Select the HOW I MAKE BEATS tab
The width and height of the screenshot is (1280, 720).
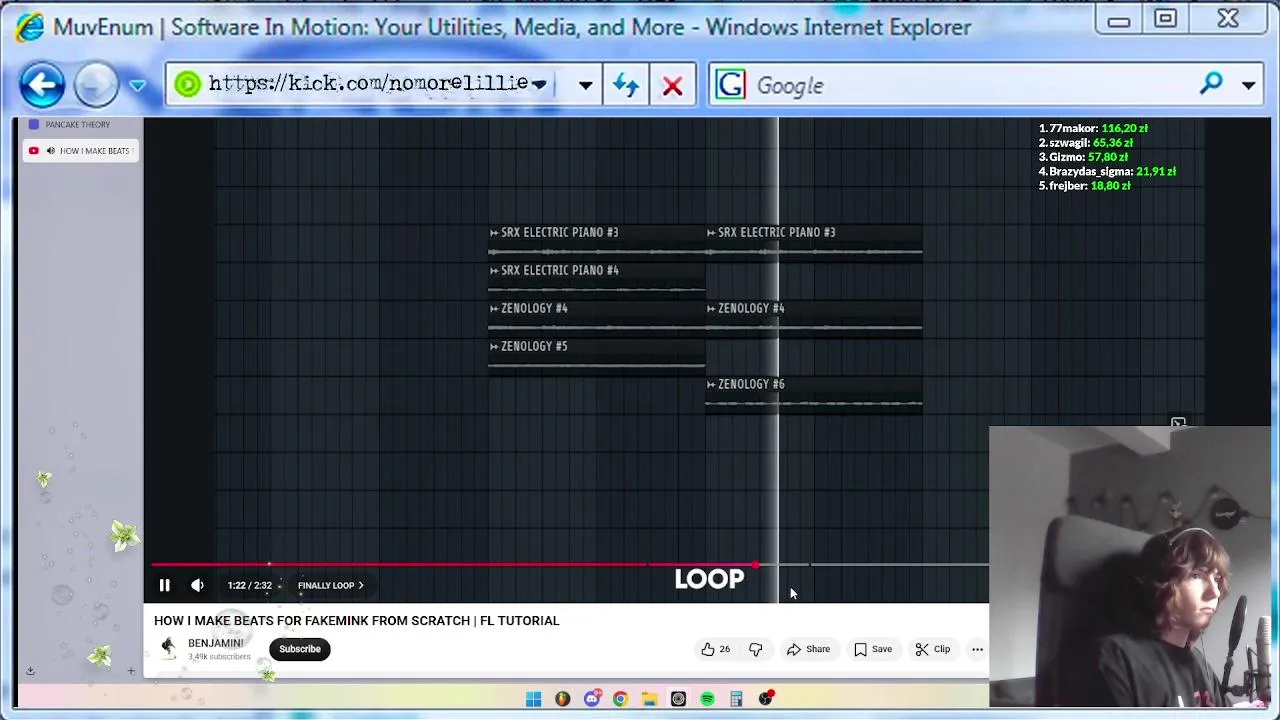coord(80,151)
